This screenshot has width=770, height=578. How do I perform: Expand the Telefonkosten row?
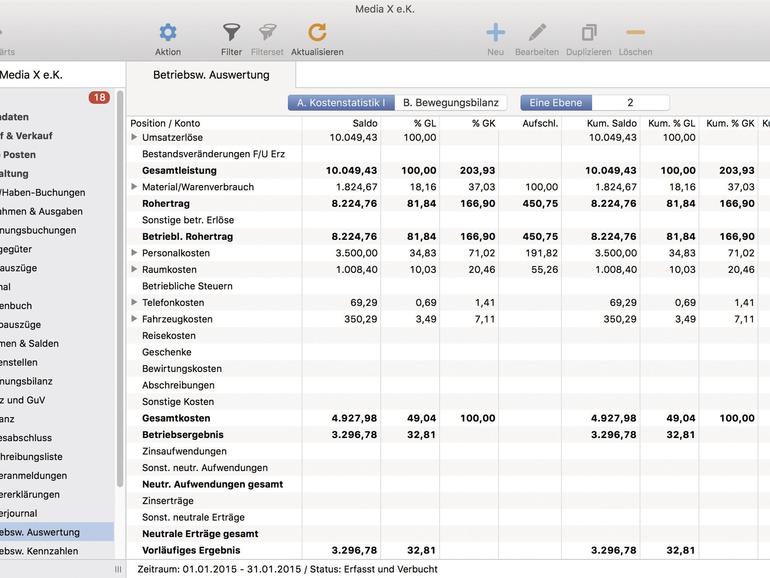(x=134, y=302)
